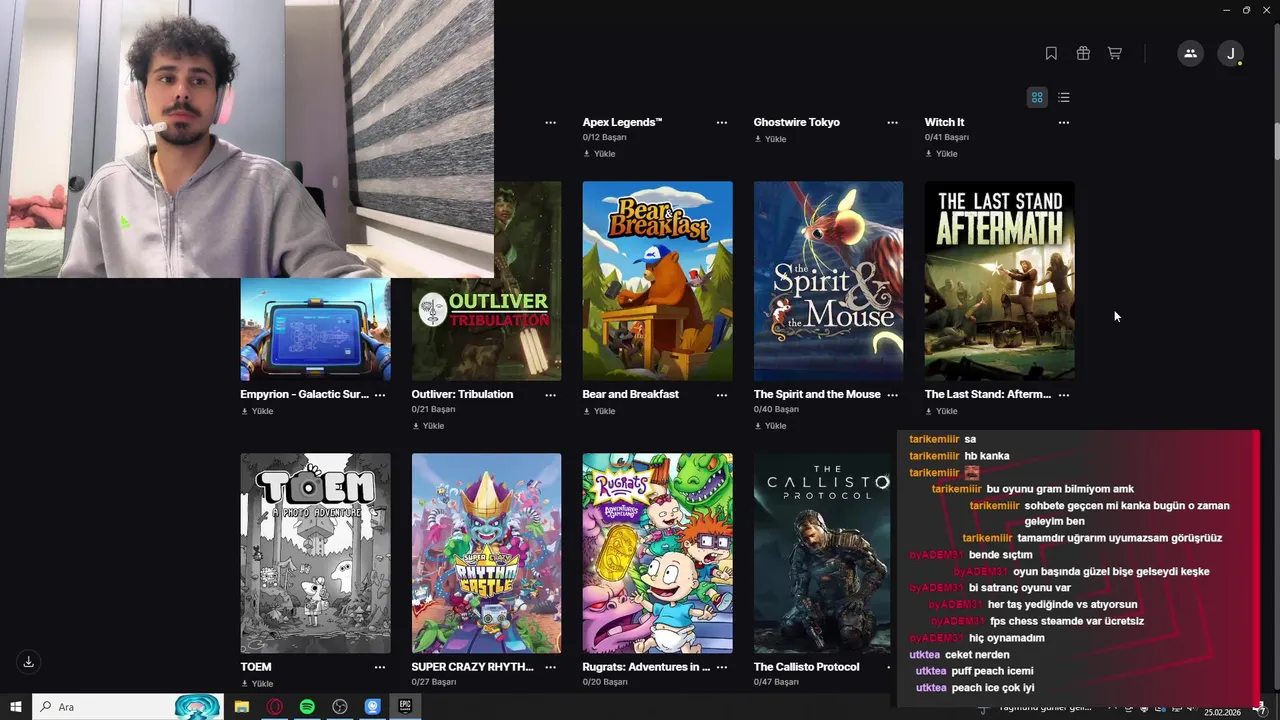Open Rugrats: Adventures options menu
The height and width of the screenshot is (720, 1280).
pos(722,667)
